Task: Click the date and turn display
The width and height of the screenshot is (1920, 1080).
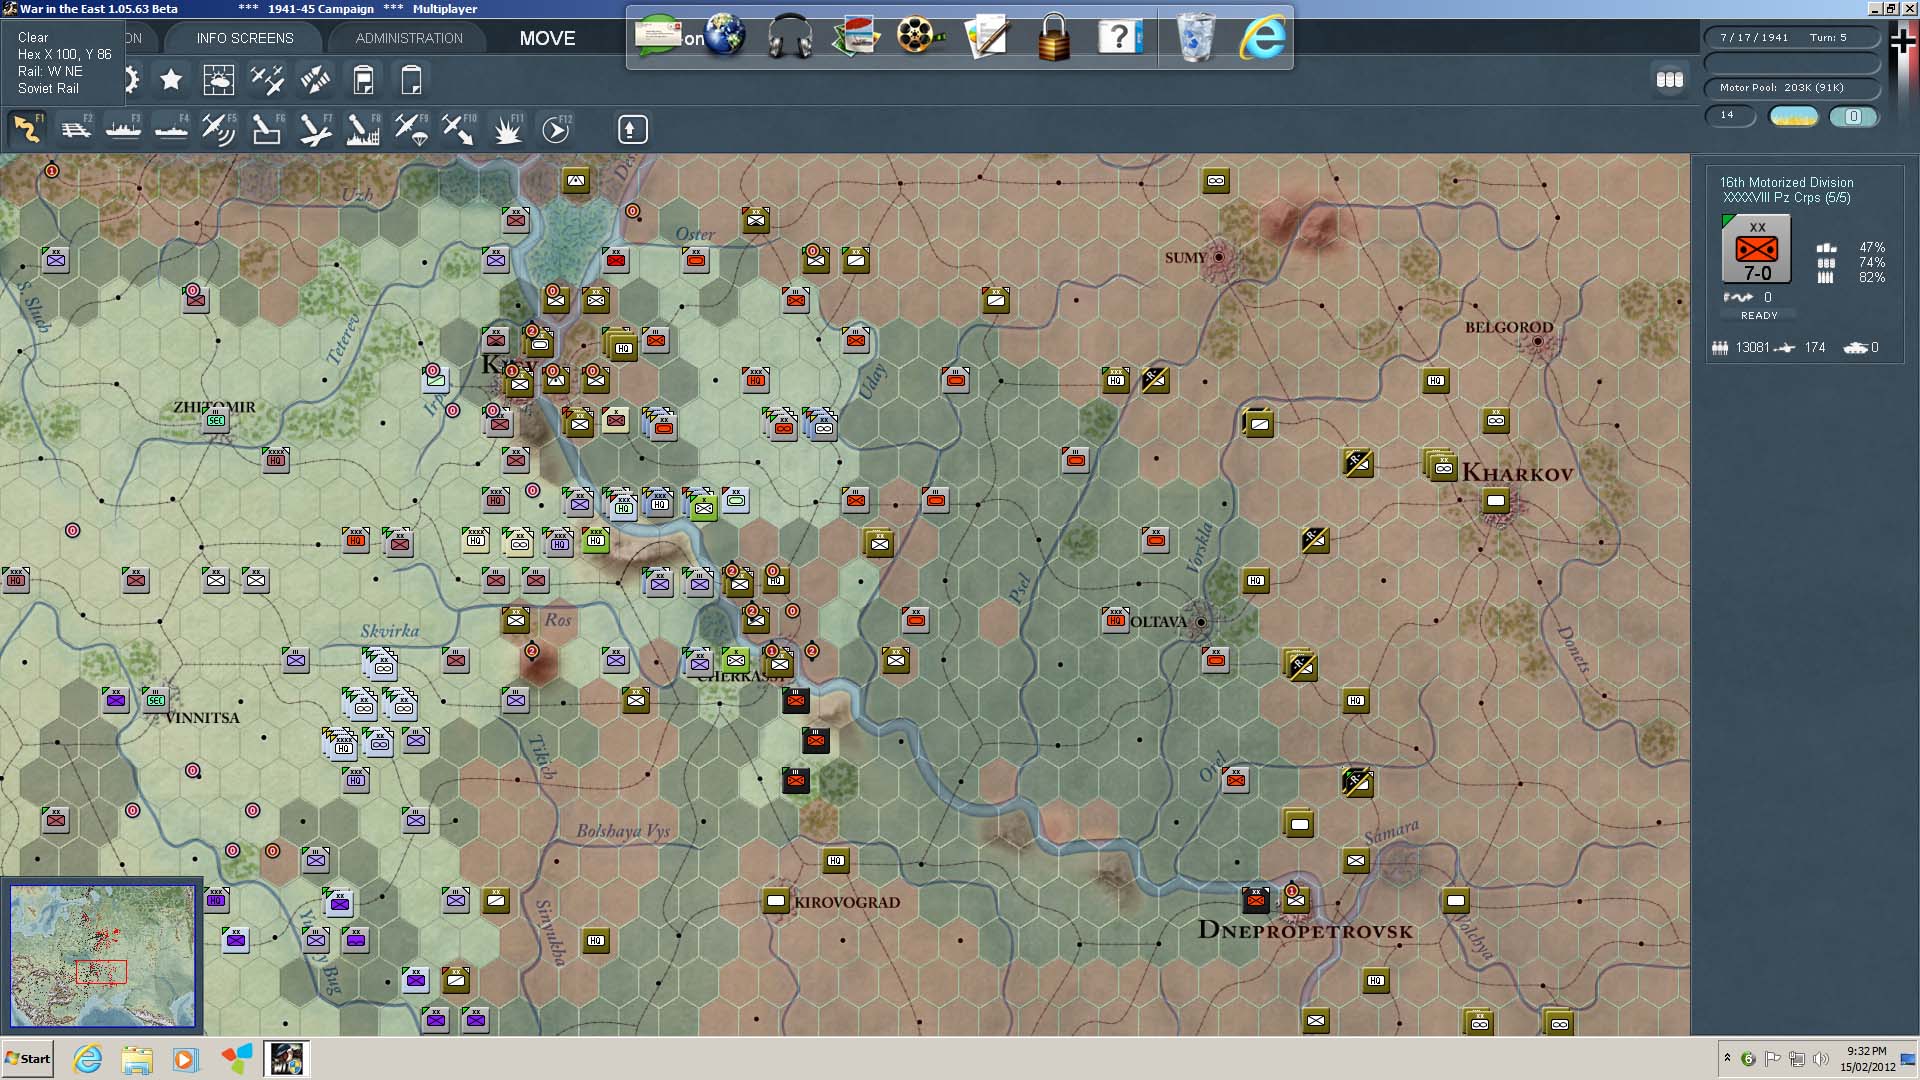Action: point(1791,37)
